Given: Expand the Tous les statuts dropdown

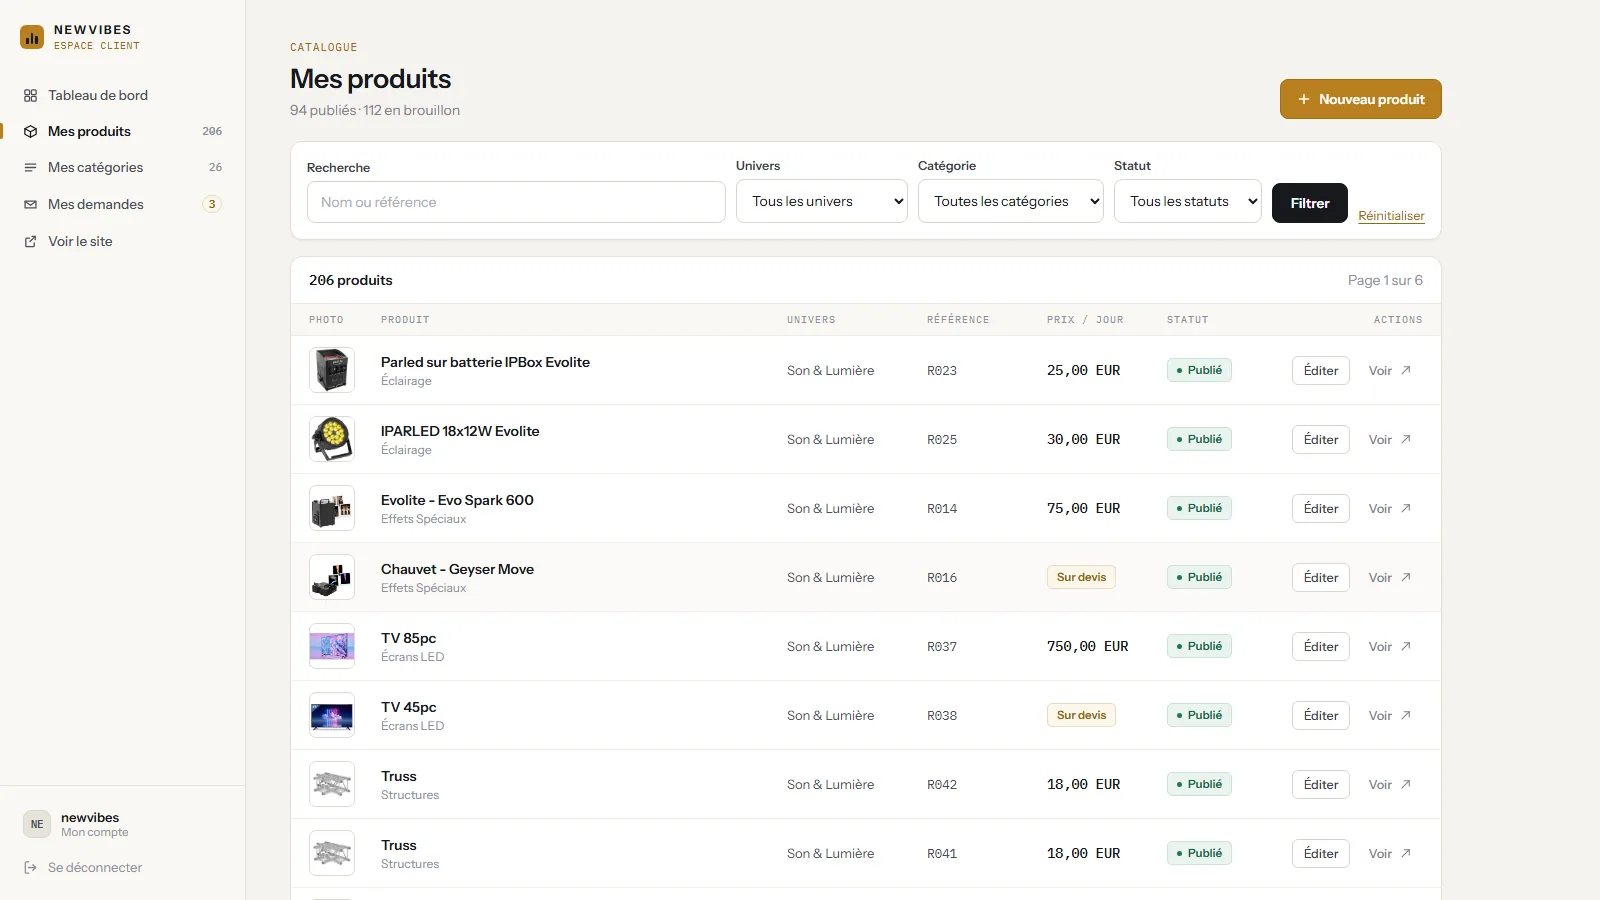Looking at the screenshot, I should tap(1187, 201).
